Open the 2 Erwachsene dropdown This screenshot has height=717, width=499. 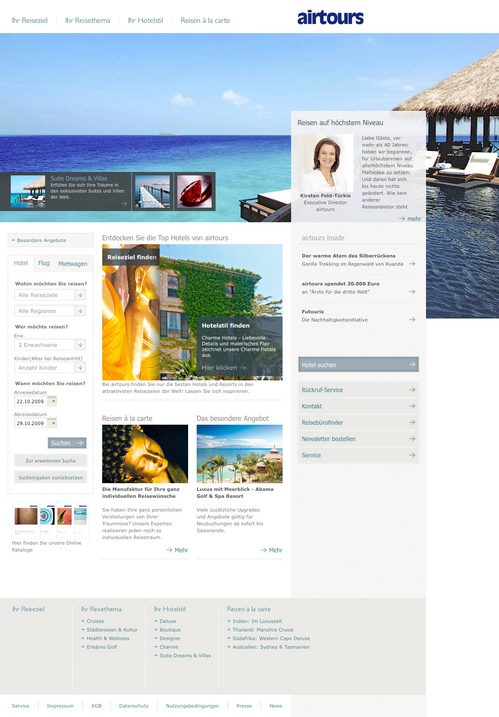pyautogui.click(x=80, y=345)
